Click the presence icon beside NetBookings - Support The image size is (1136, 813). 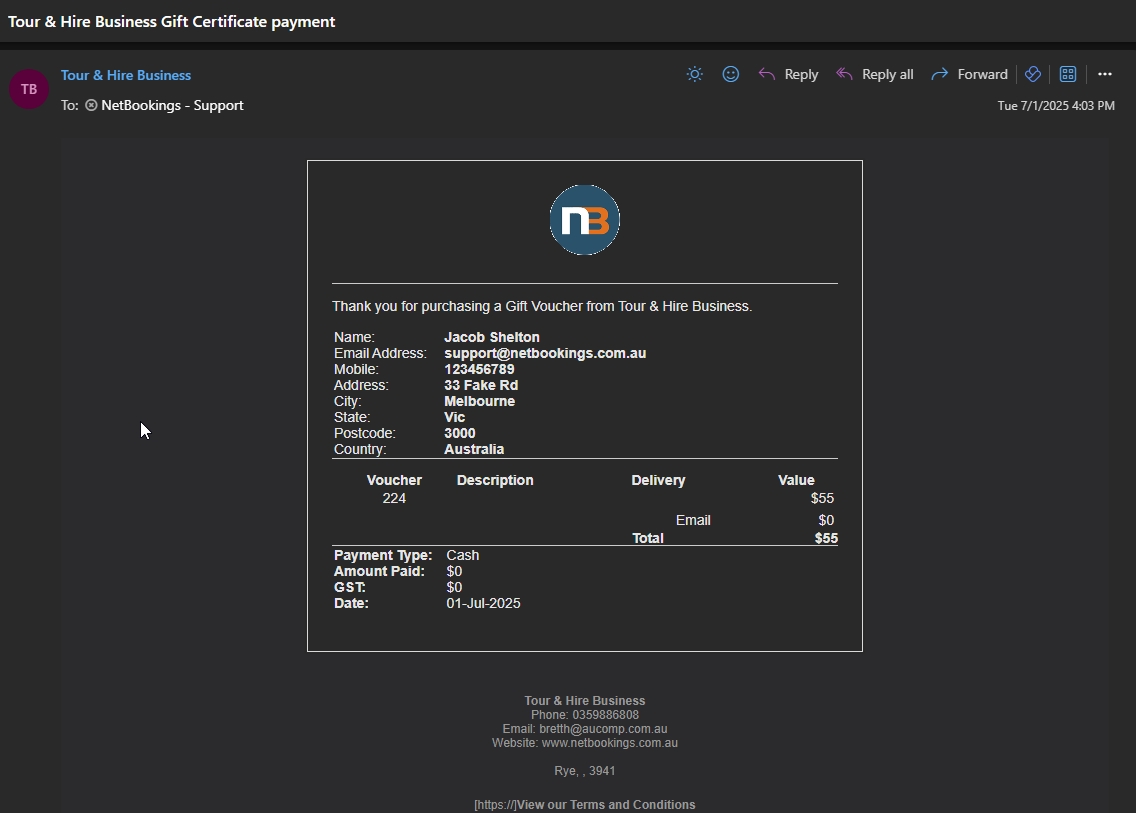[x=91, y=105]
